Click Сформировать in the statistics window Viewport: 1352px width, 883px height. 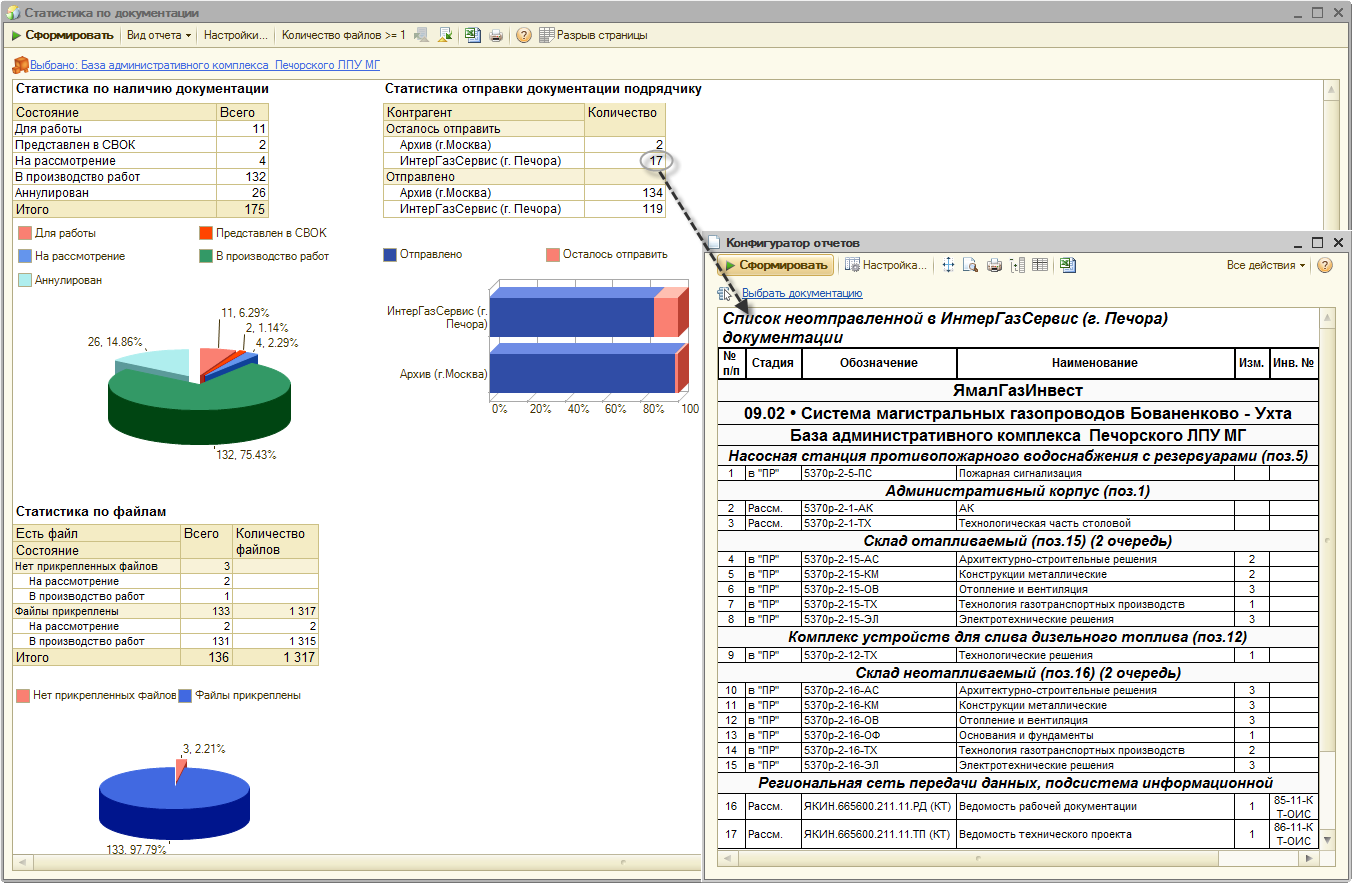(x=62, y=35)
